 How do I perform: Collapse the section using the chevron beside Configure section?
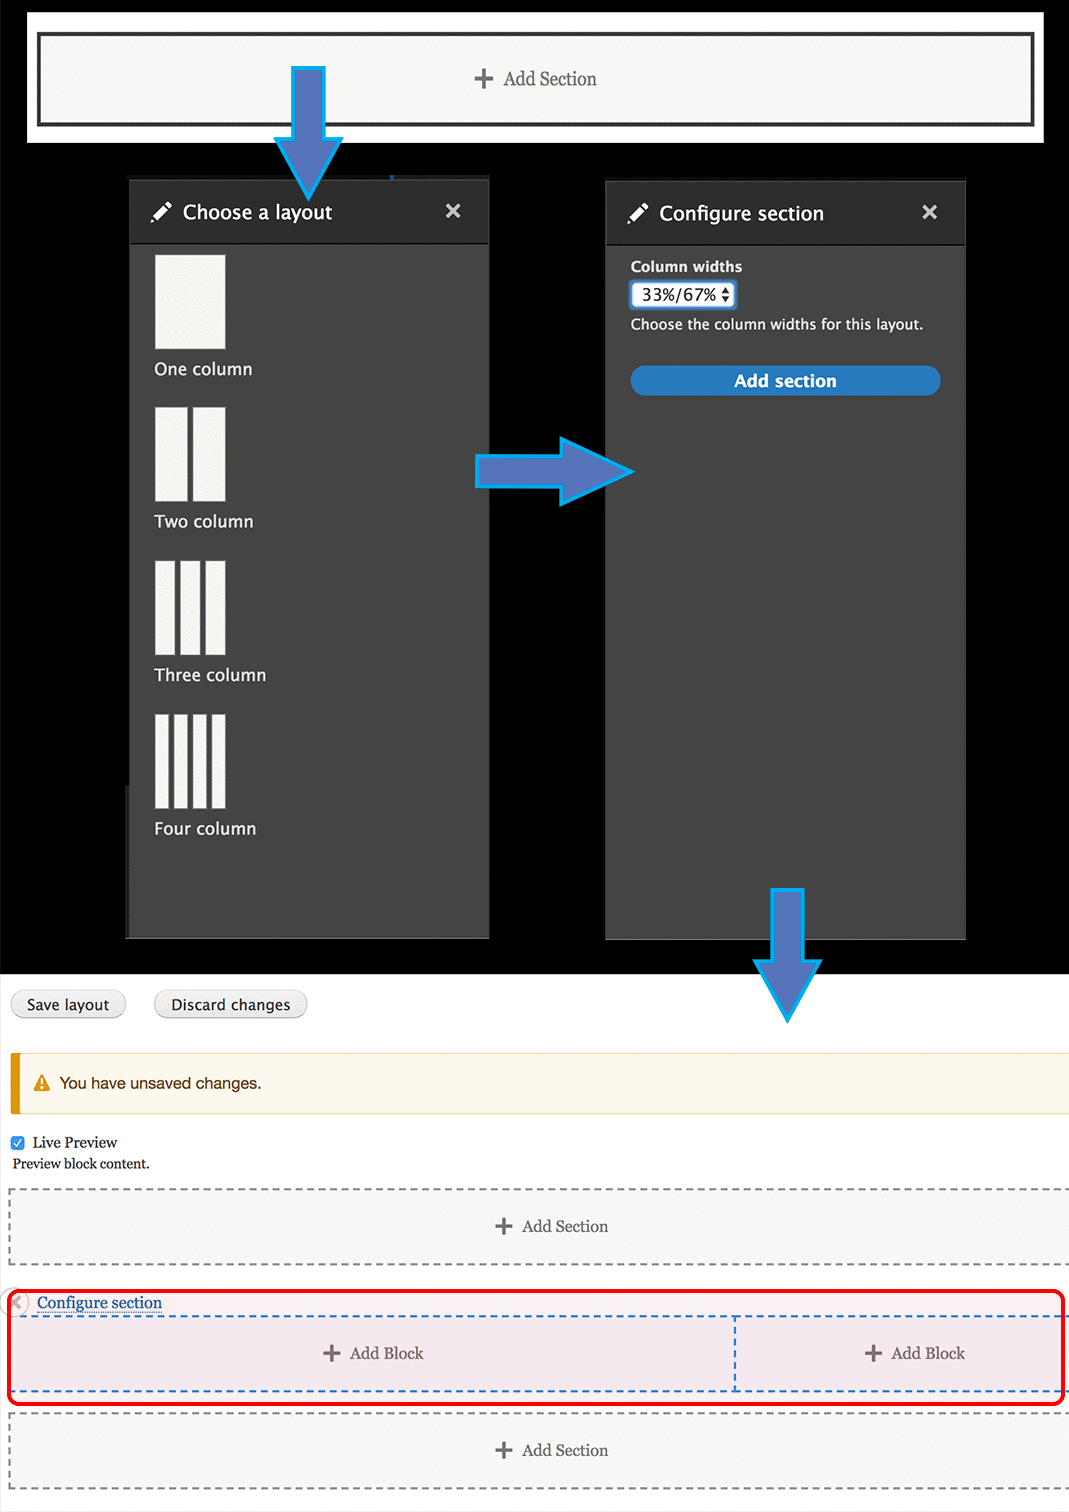(x=17, y=1302)
